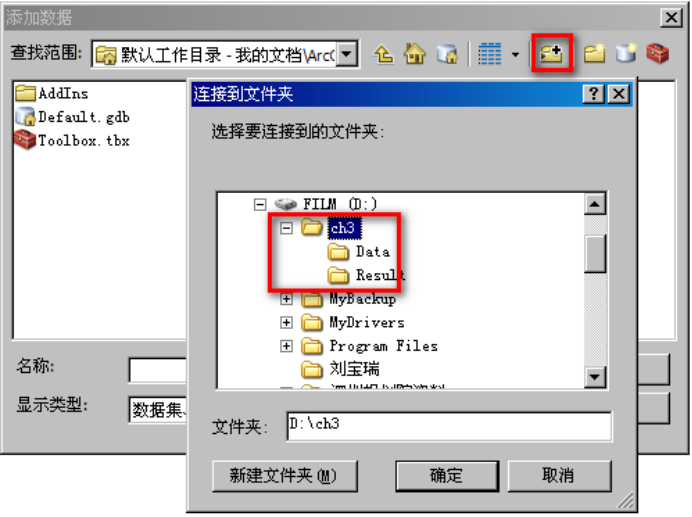Viewport: 692px width, 517px height.
Task: Collapse the FILM (D:) drive node
Action: (260, 204)
